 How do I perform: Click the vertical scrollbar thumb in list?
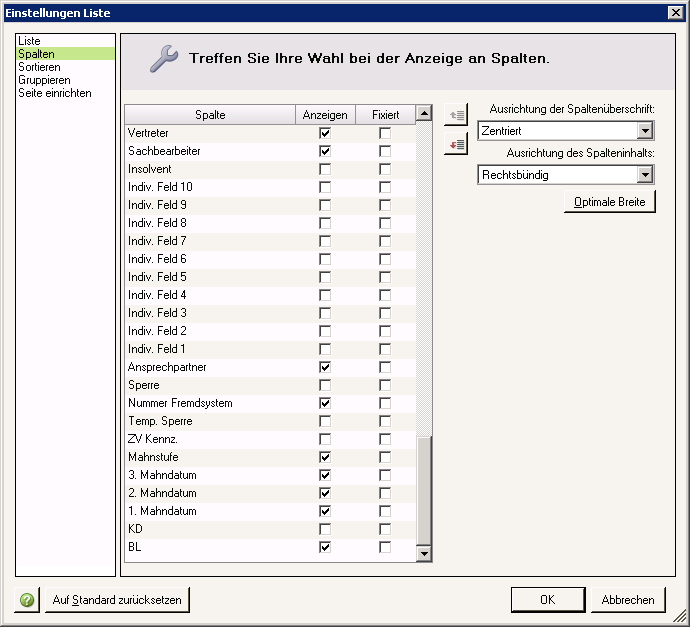pos(424,491)
